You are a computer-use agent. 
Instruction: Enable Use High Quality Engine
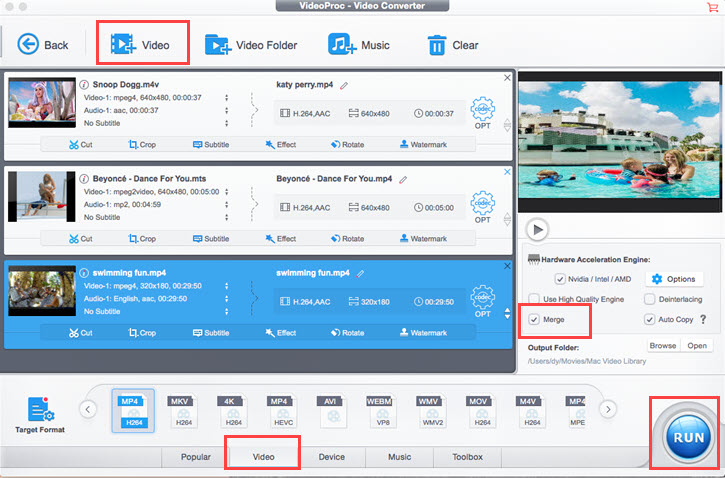tap(534, 299)
